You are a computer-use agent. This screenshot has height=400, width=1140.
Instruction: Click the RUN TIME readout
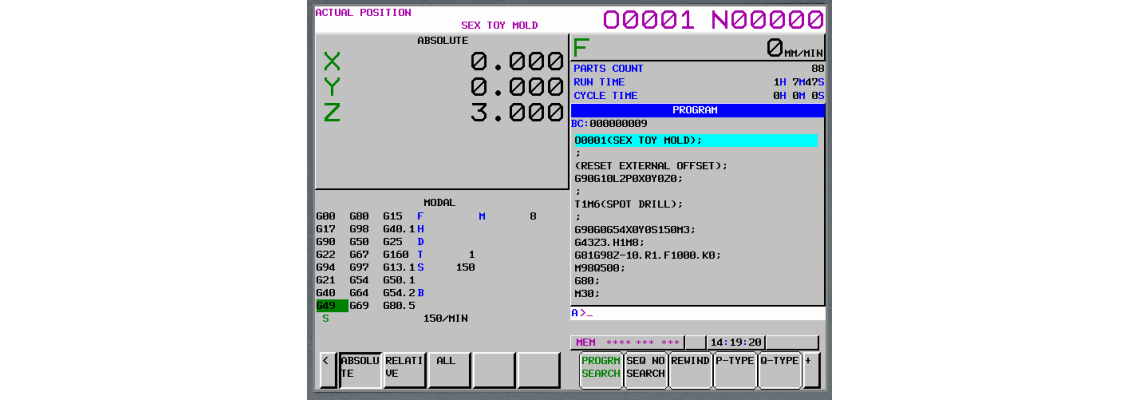pyautogui.click(x=798, y=82)
